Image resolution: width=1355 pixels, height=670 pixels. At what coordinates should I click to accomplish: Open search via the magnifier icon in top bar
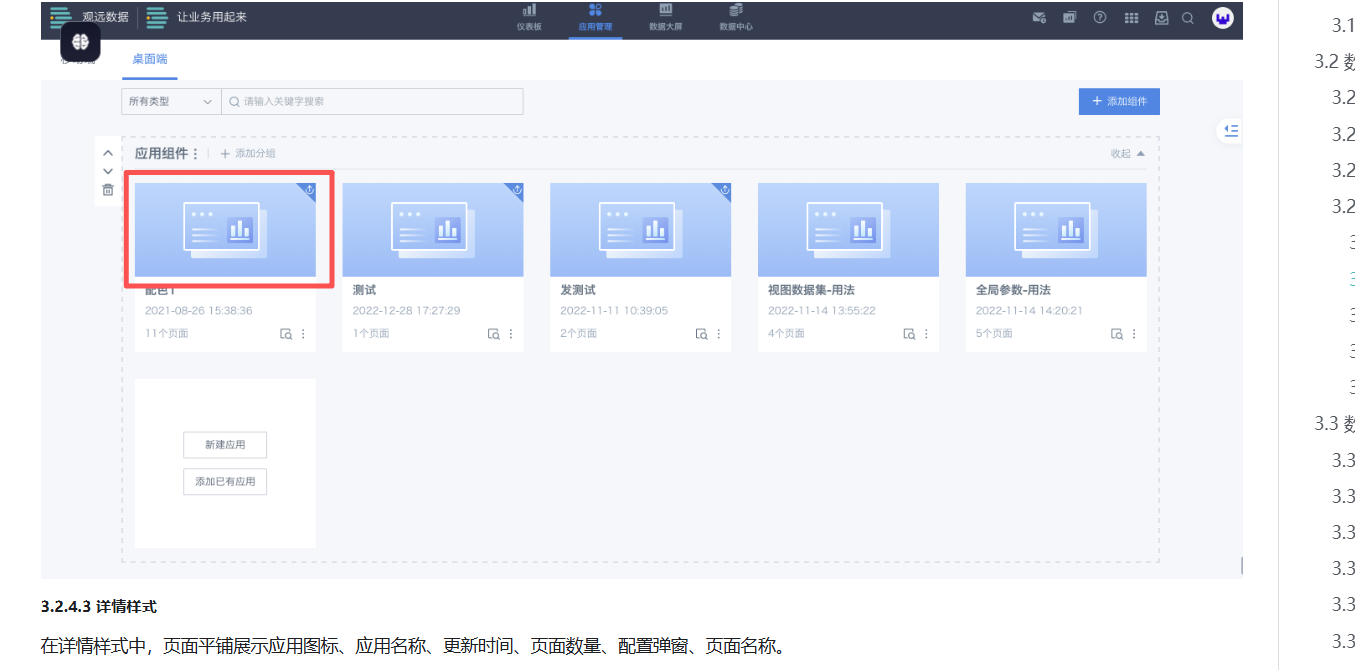[x=1188, y=18]
